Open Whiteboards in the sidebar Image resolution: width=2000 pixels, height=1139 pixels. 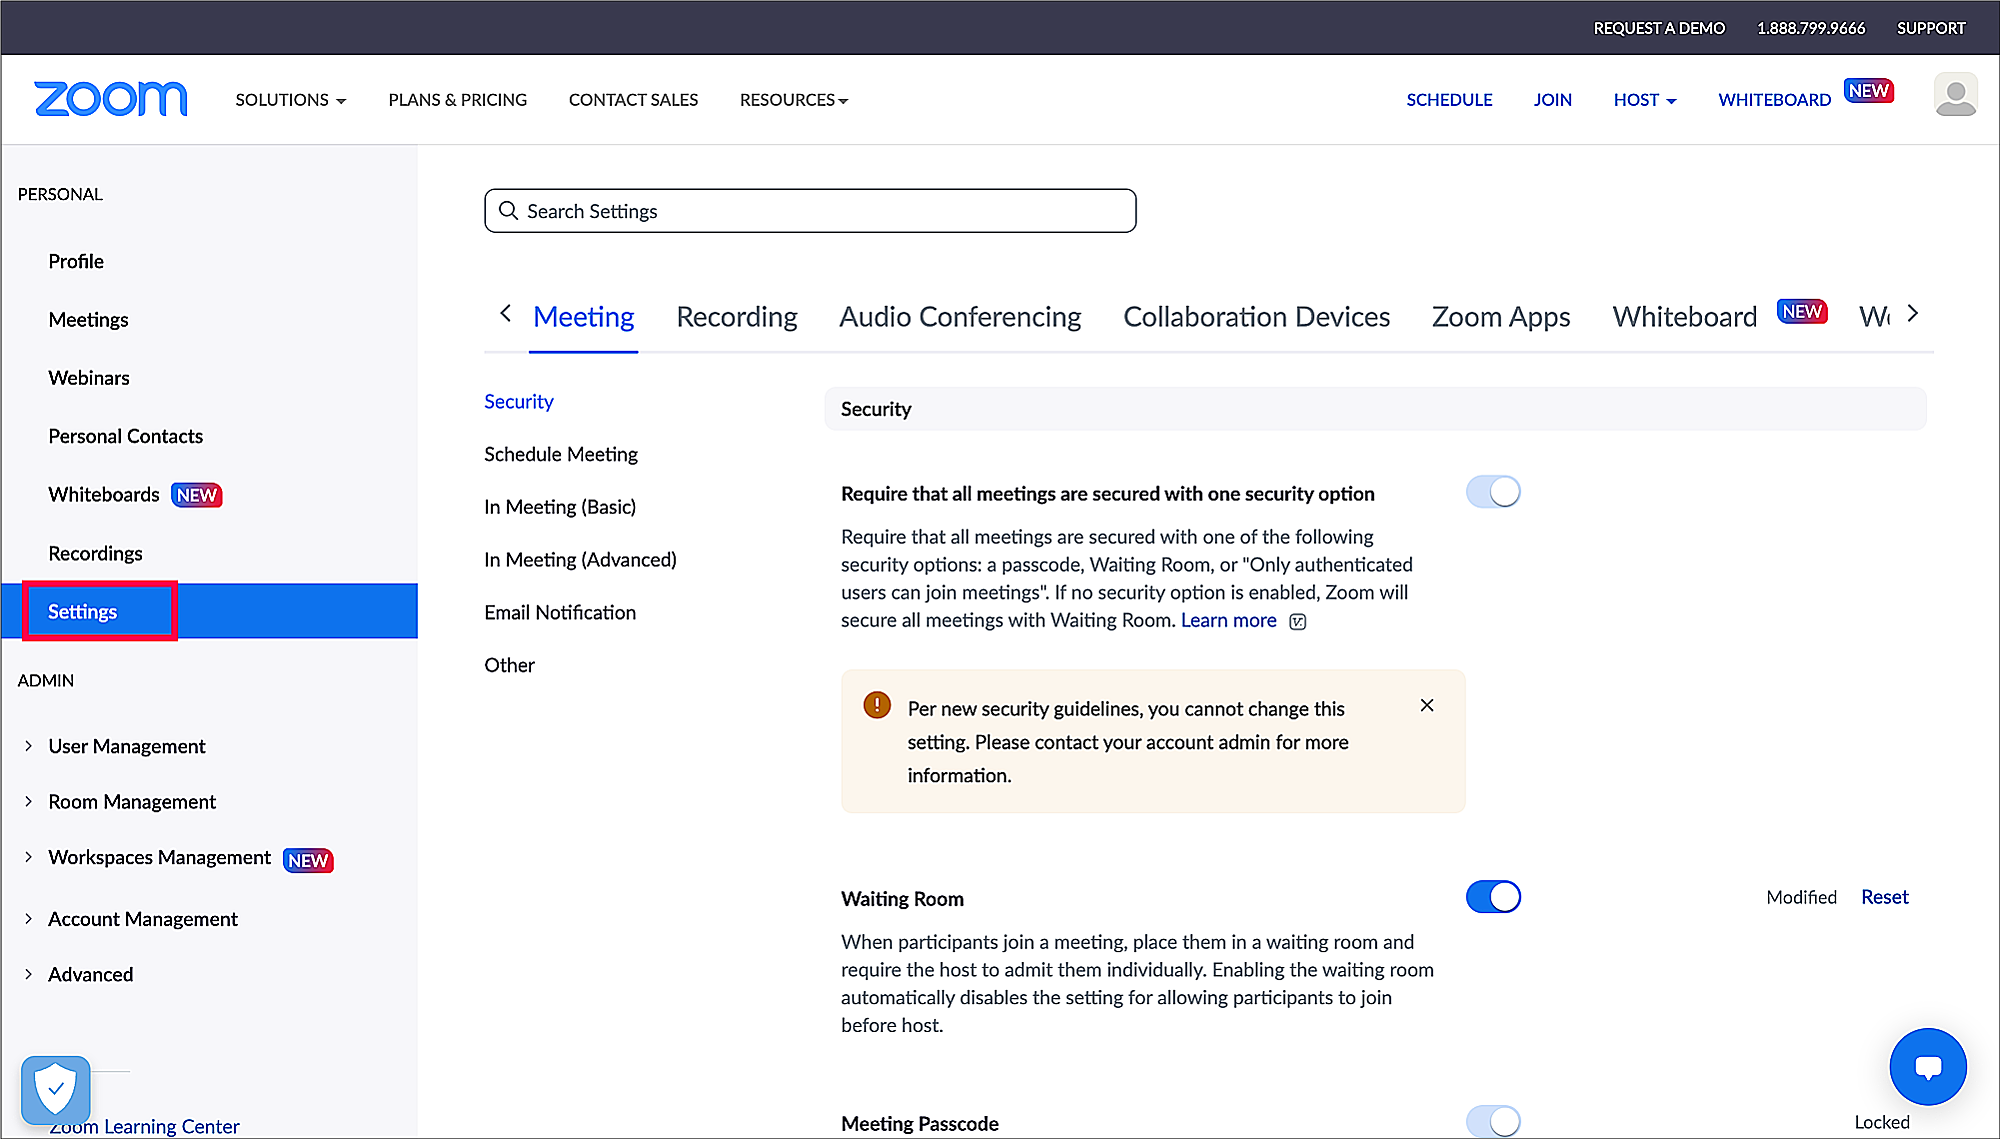[103, 495]
